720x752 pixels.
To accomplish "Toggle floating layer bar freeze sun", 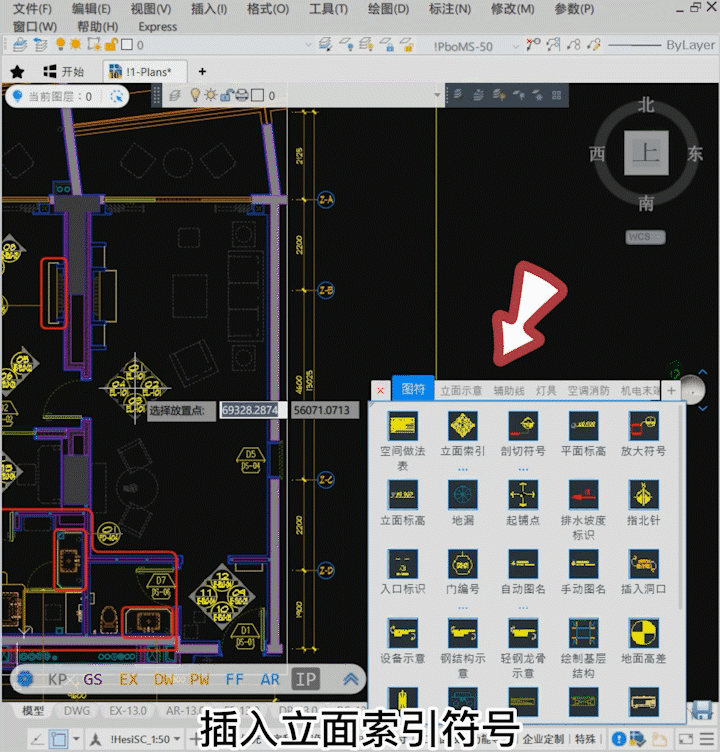I will [x=211, y=95].
